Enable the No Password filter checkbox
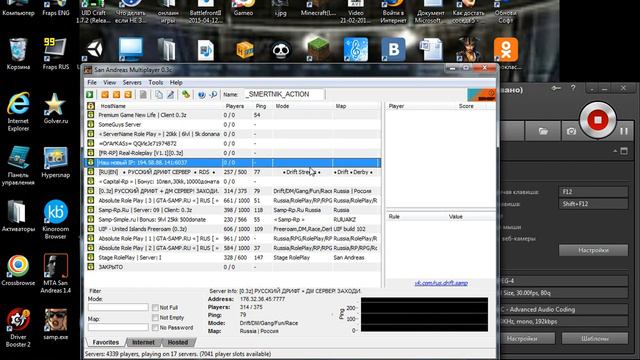This screenshot has height=360, width=640. [x=155, y=327]
